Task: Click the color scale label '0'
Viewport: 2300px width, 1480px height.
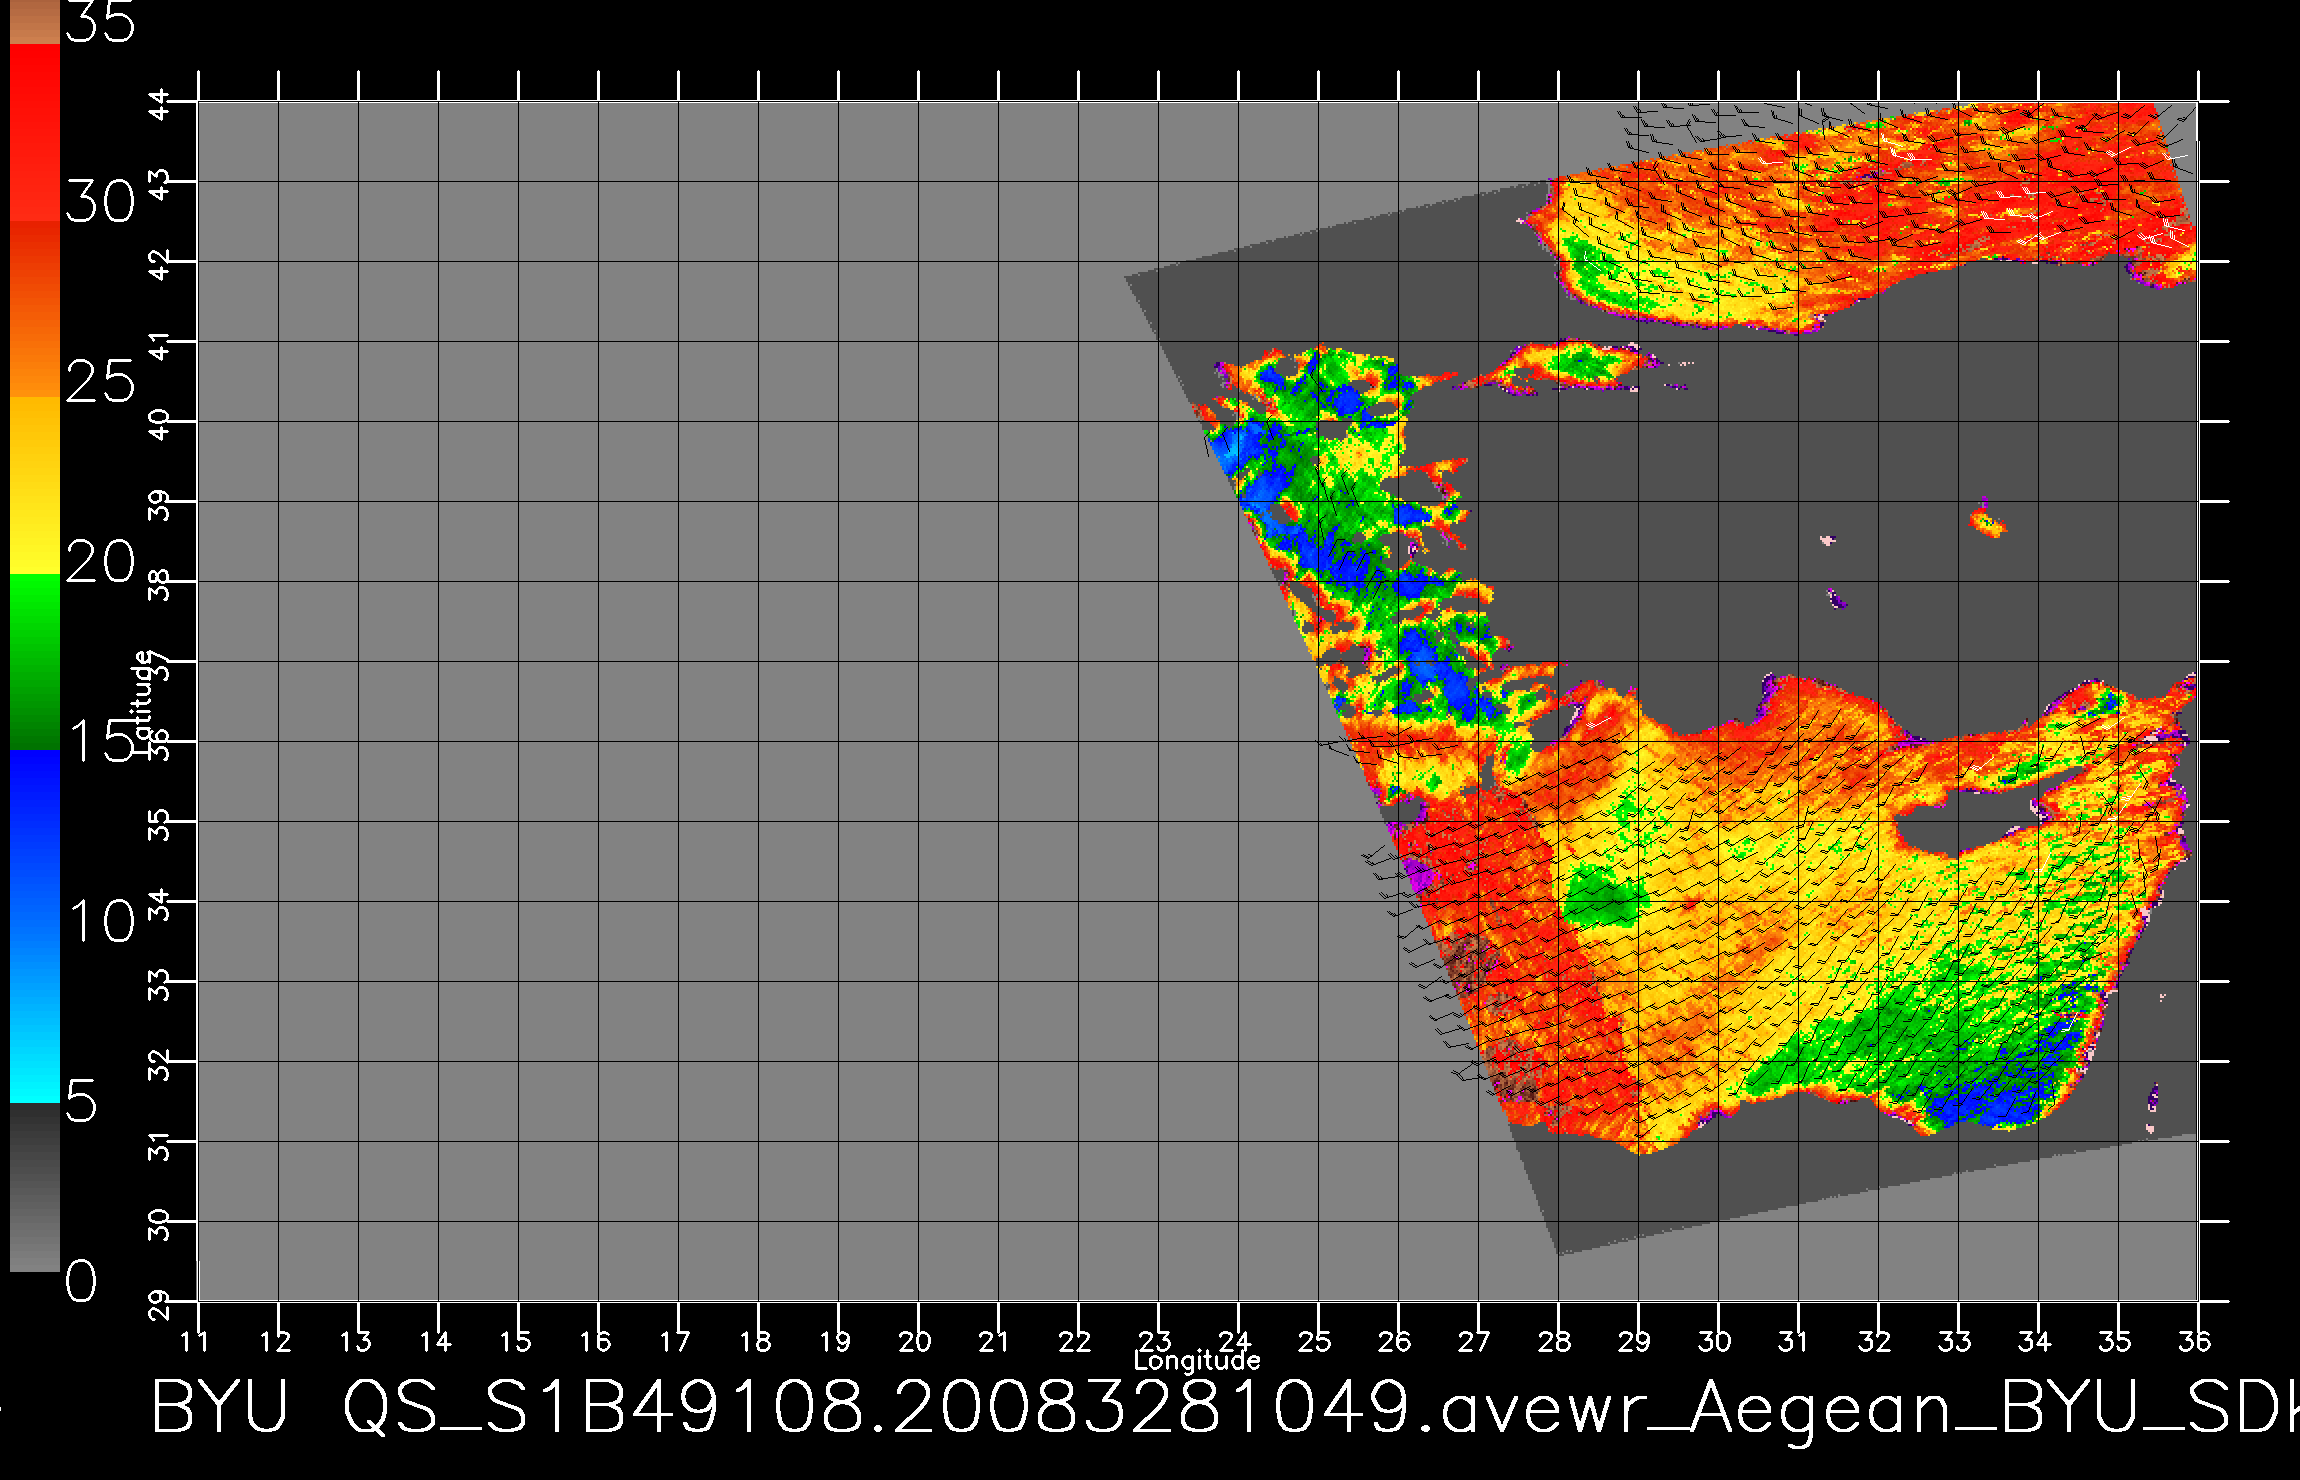Action: pos(82,1281)
